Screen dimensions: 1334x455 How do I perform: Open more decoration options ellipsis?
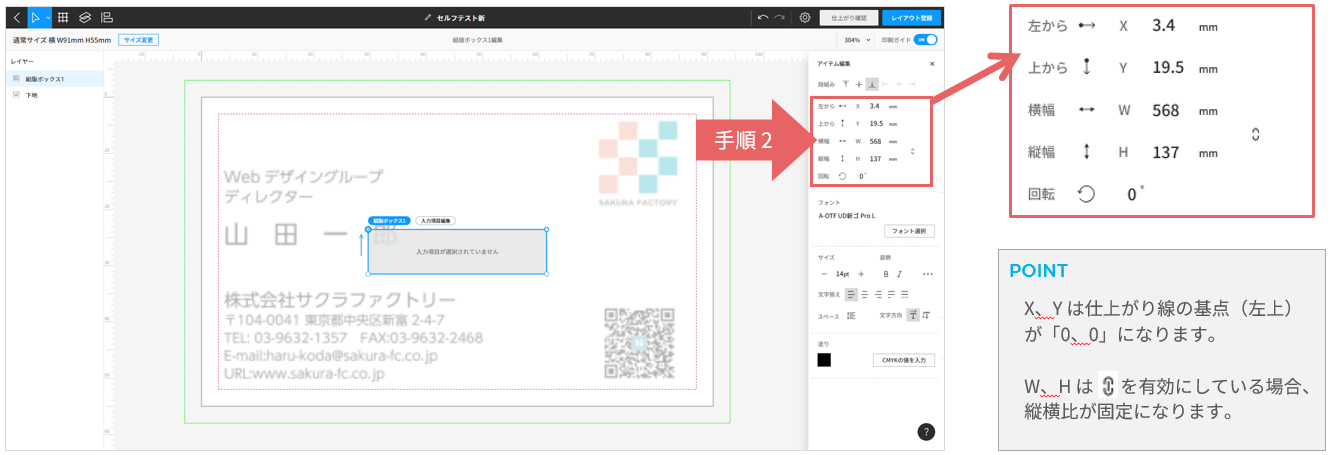point(928,274)
